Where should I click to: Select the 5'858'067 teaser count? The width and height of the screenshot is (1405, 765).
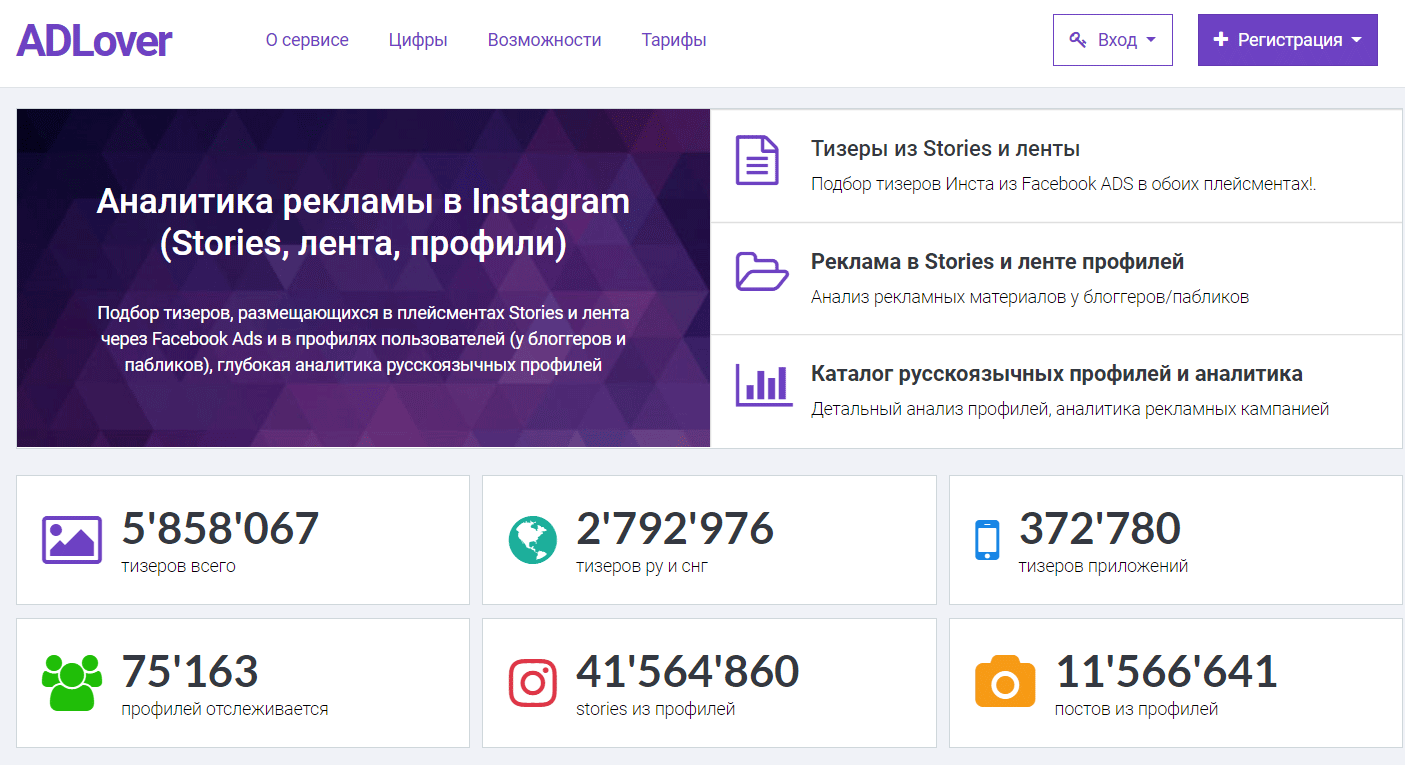[220, 529]
